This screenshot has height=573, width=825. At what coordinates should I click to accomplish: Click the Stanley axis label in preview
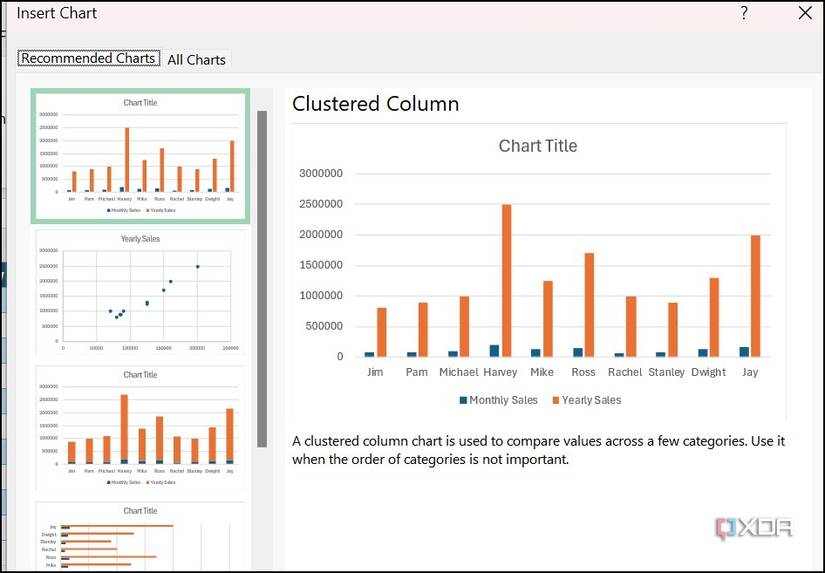coord(666,372)
